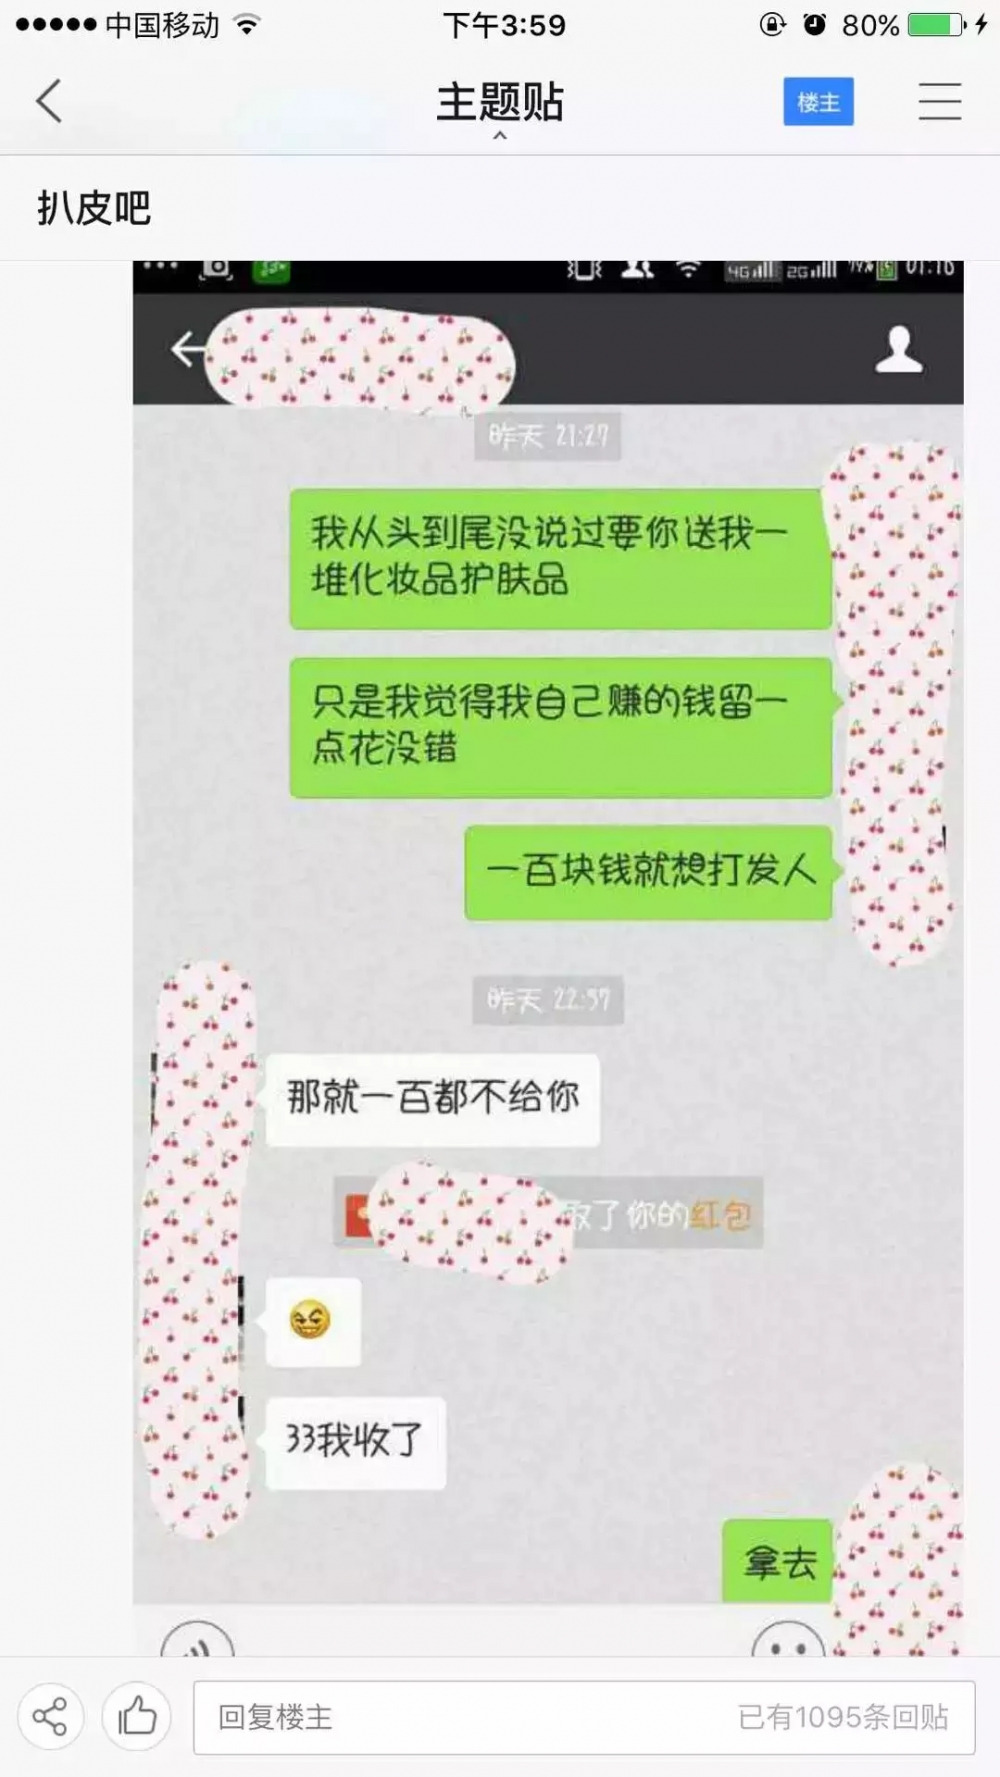Tap the 拿去 green message bubble
This screenshot has width=1000, height=1777.
pos(778,1560)
